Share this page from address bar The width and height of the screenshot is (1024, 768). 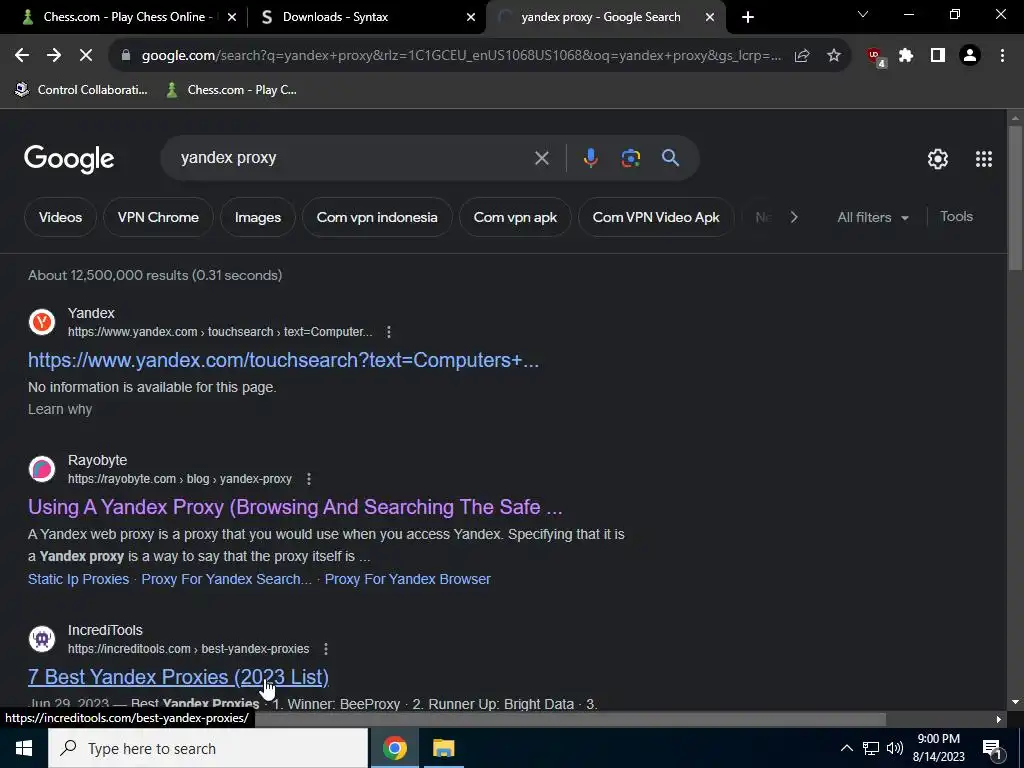802,56
